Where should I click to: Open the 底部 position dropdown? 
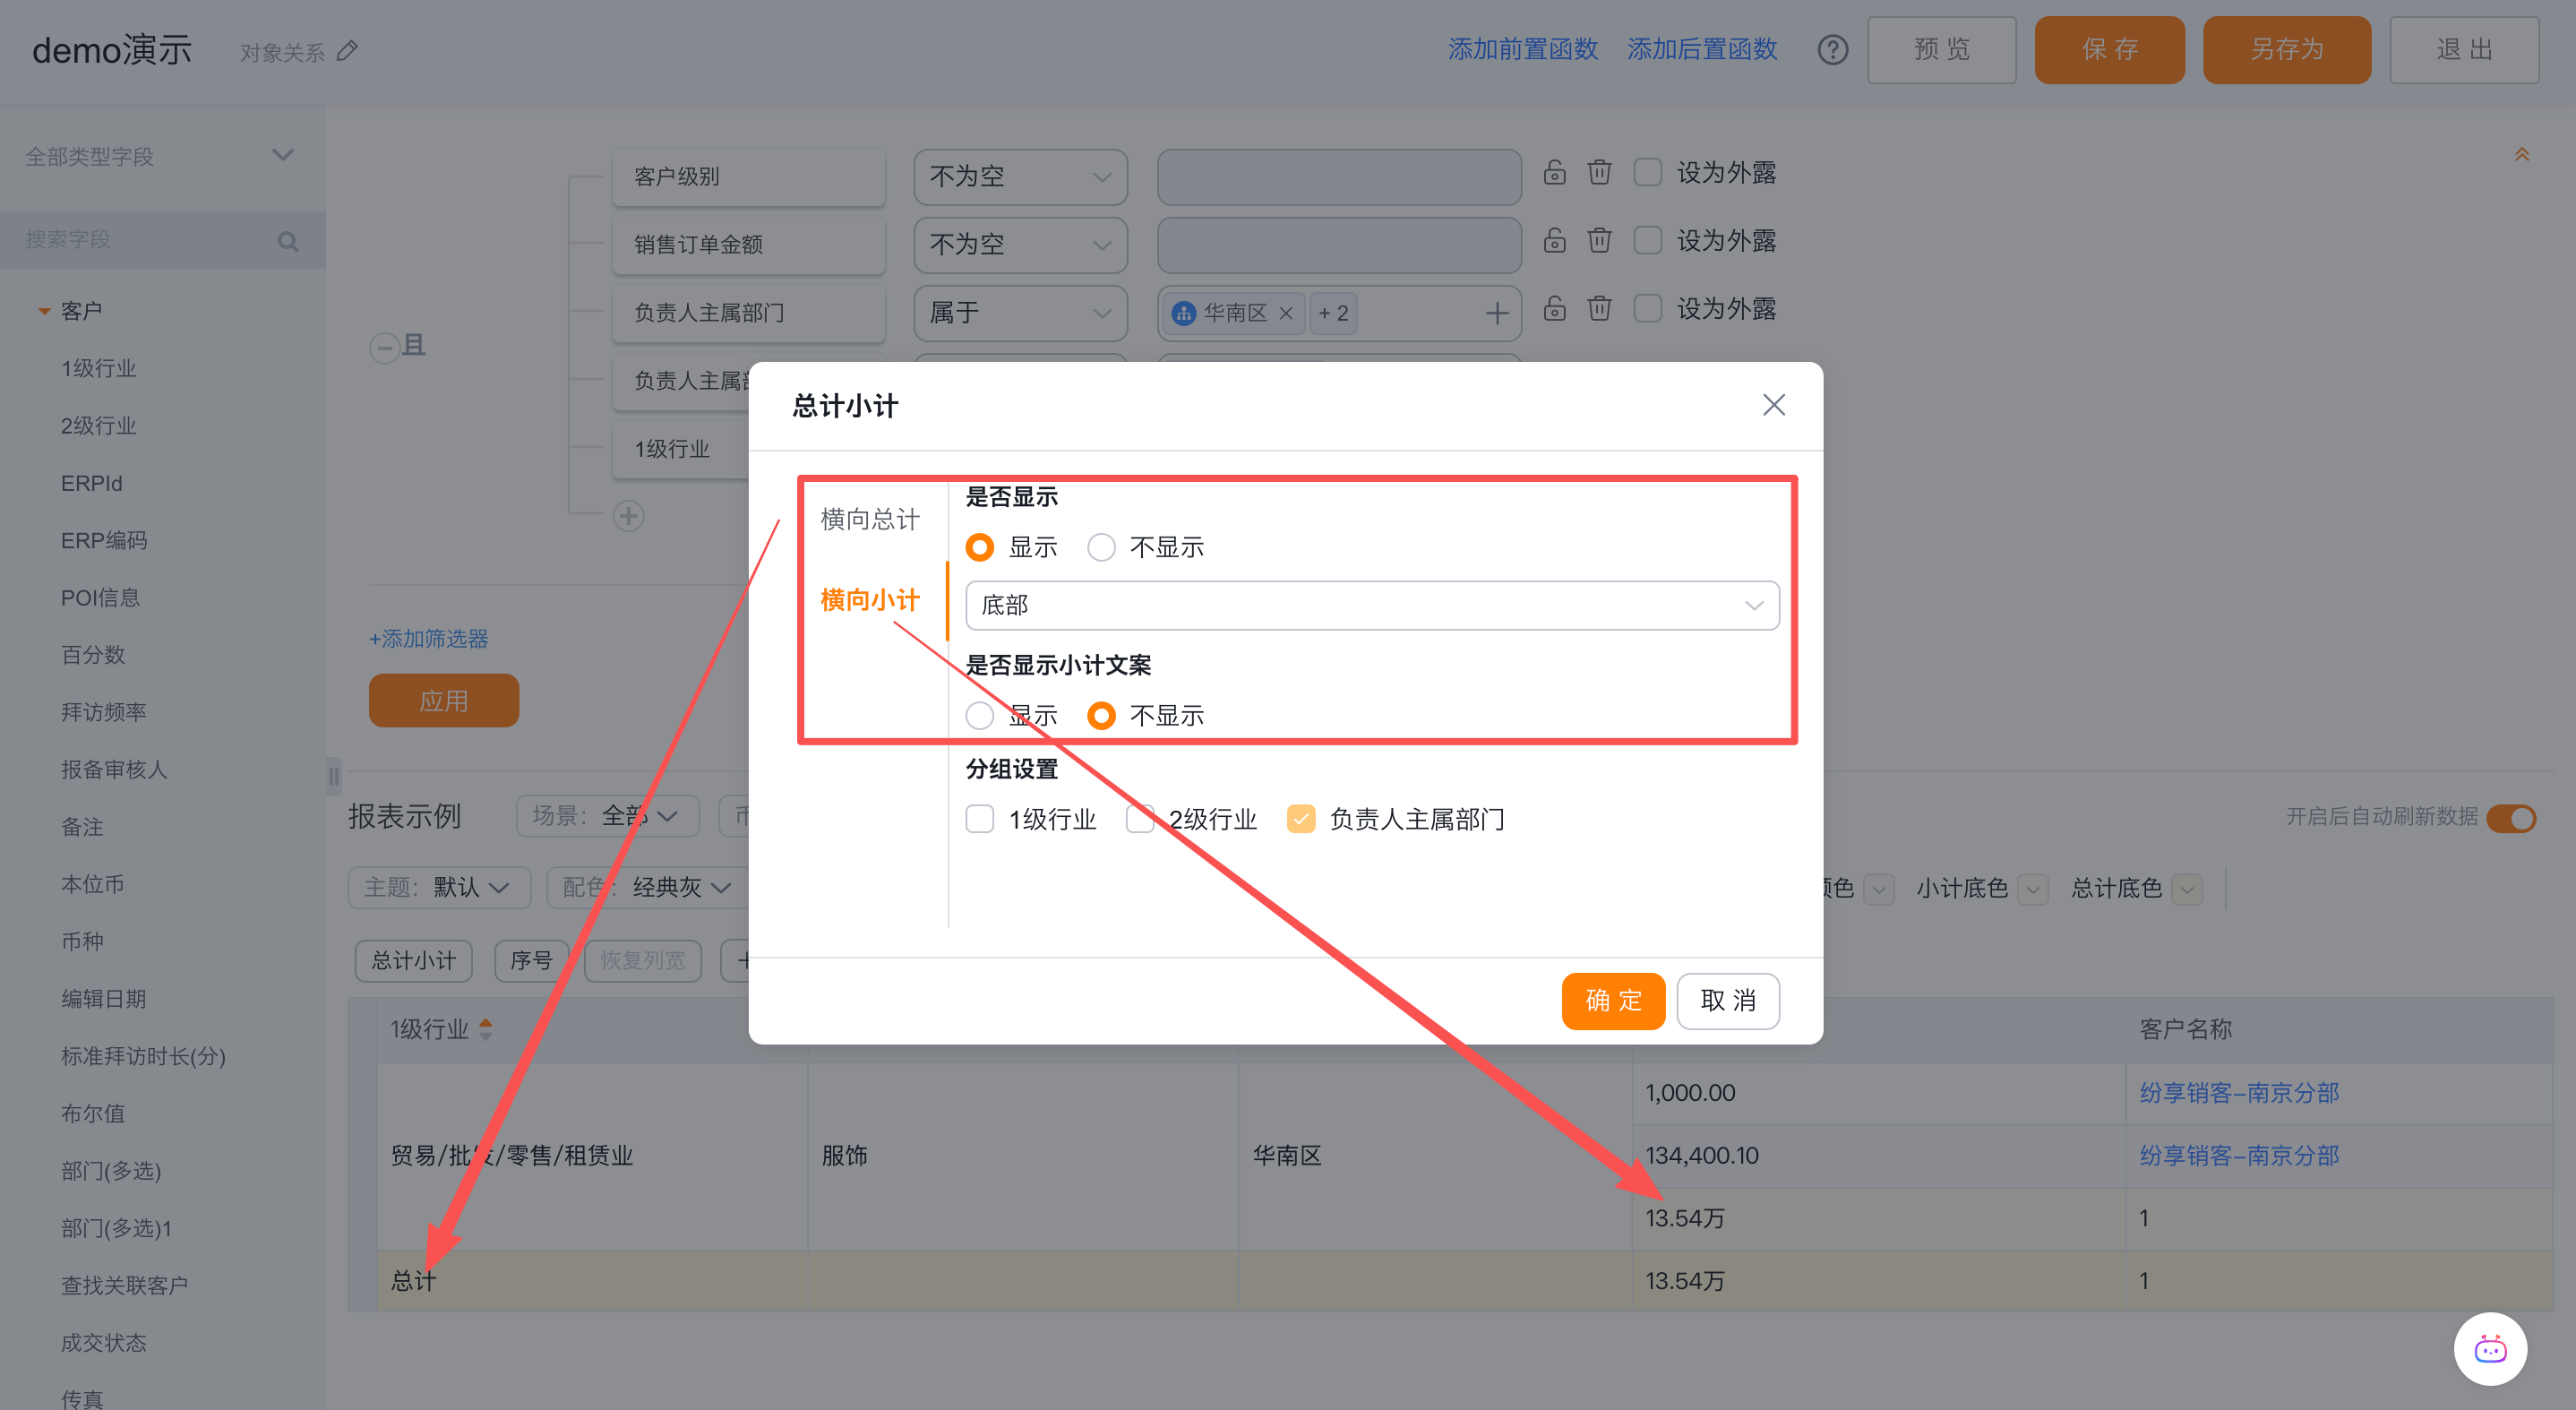point(1371,605)
